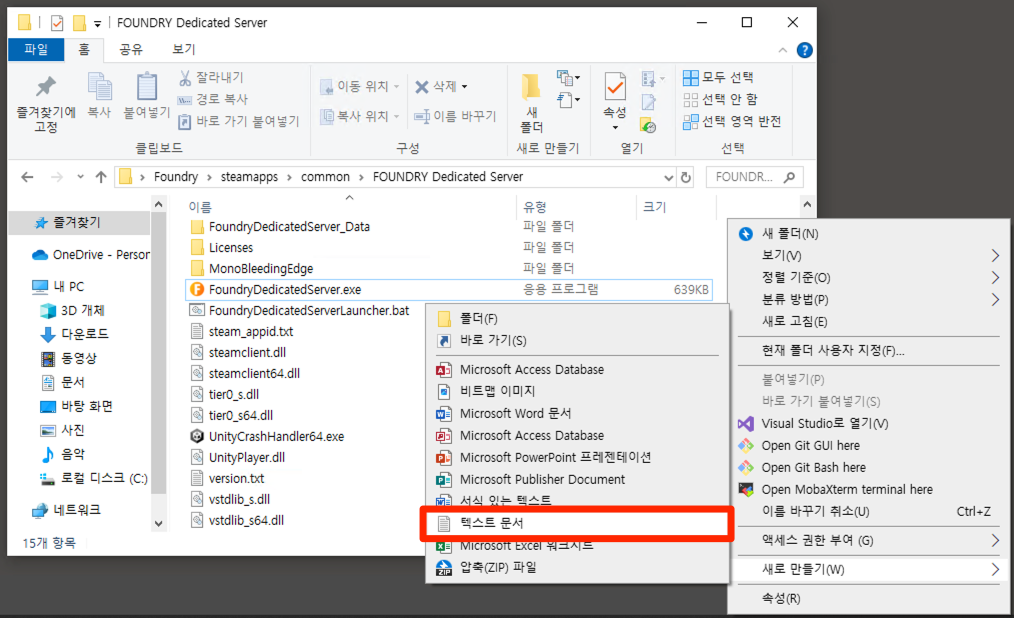Choose Microsoft Word 문서 in submenu
1014x618 pixels.
click(x=515, y=414)
